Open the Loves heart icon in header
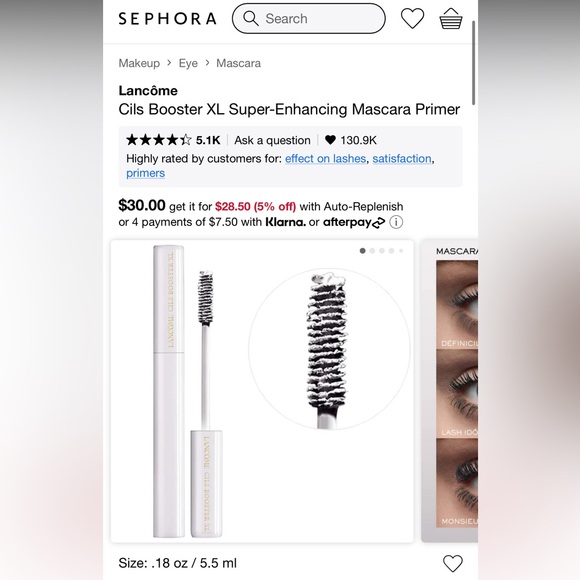This screenshot has height=580, width=580. click(x=412, y=18)
